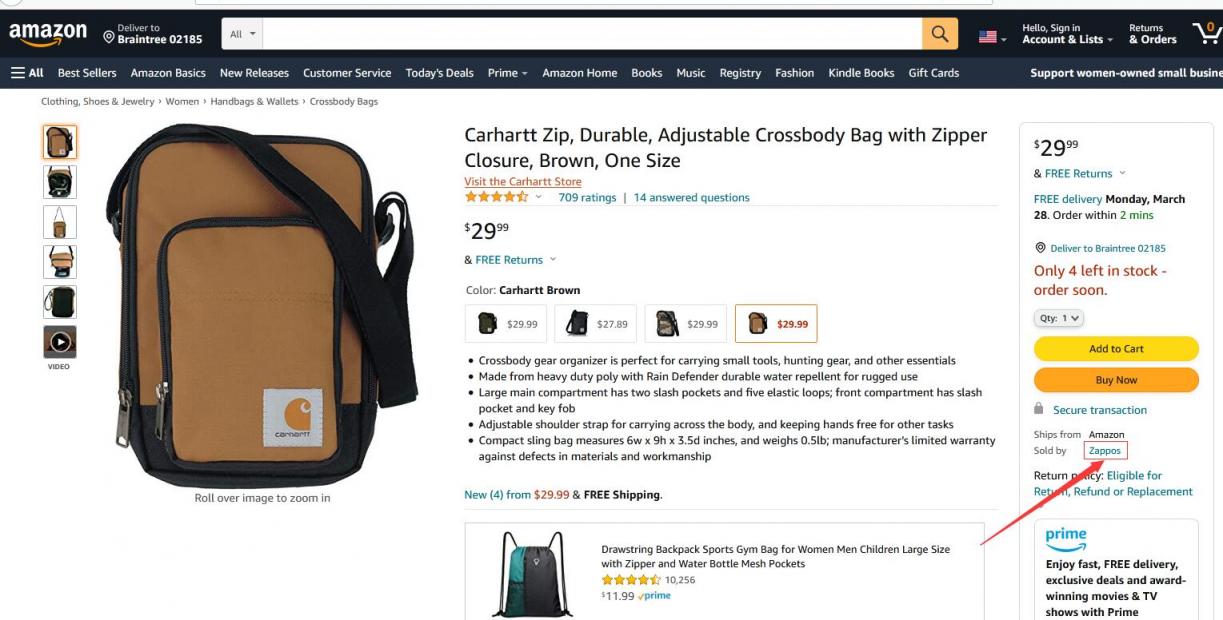1223x620 pixels.
Task: Go to Best Sellers
Action: (x=87, y=73)
